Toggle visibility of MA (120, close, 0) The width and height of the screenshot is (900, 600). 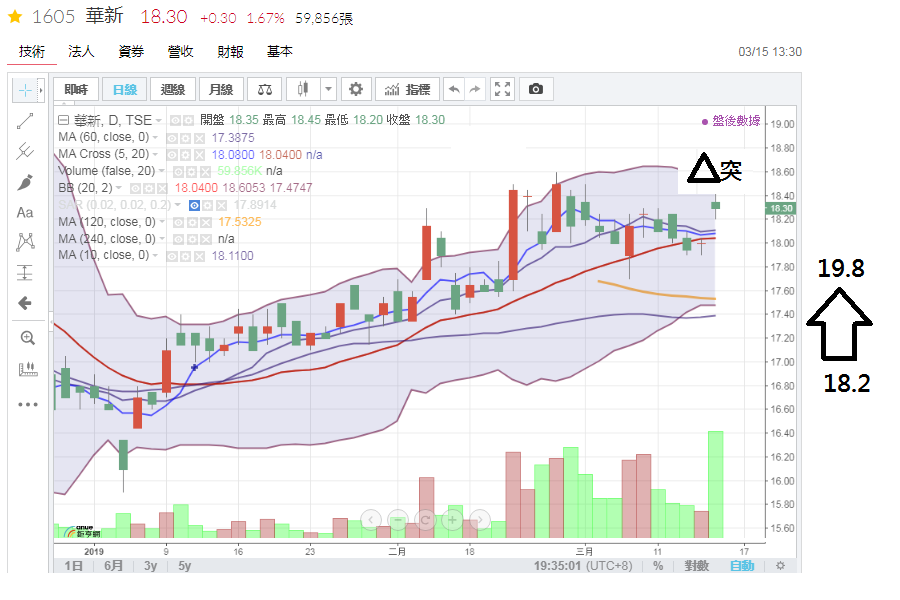point(179,222)
